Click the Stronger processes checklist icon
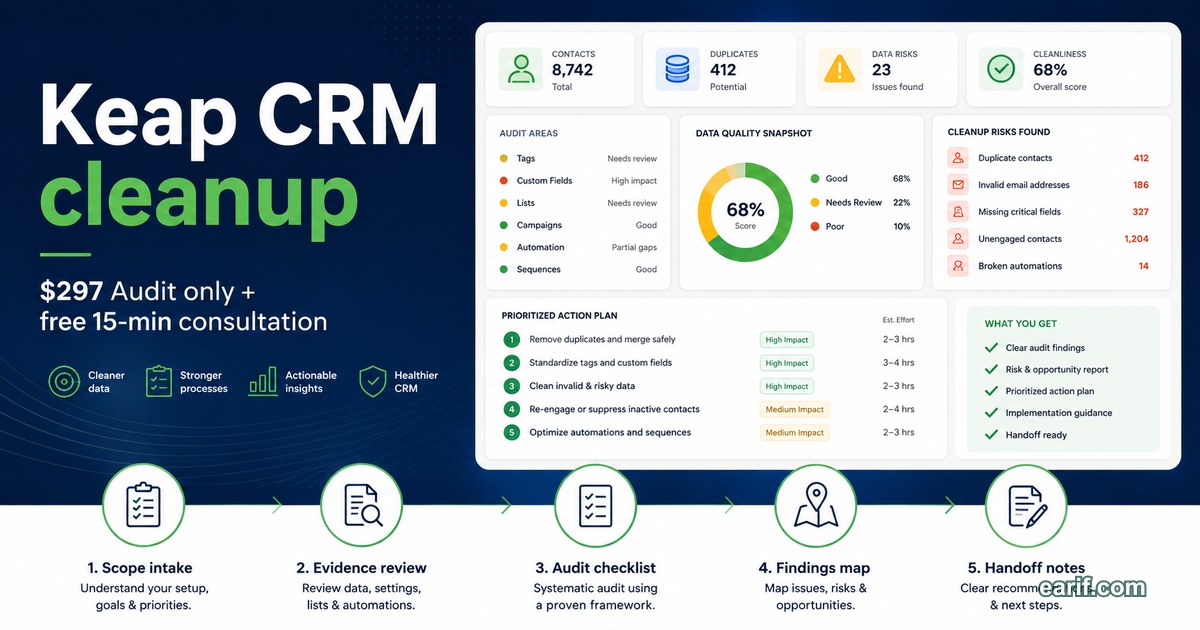 point(159,381)
